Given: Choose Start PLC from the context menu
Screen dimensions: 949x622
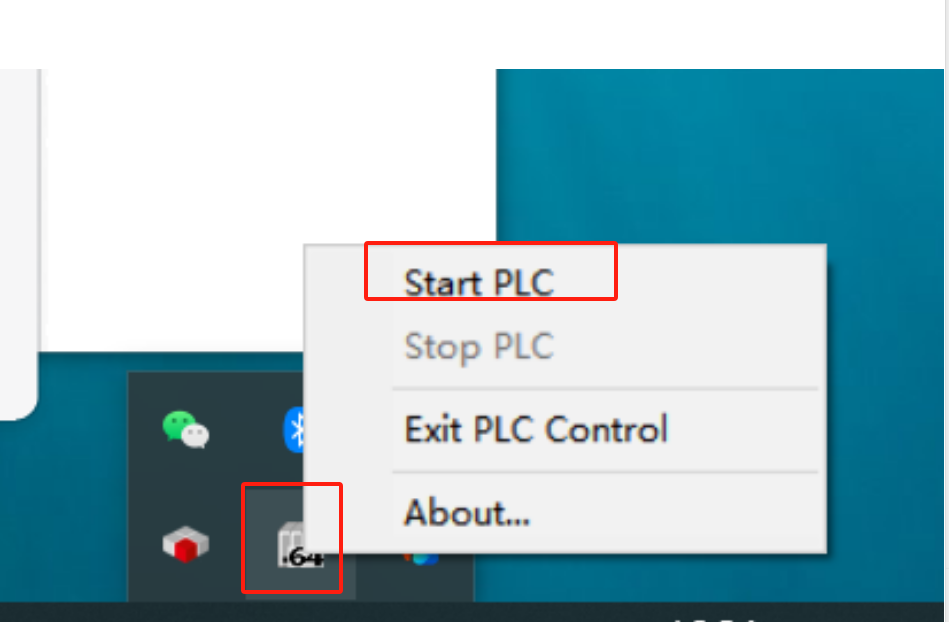Looking at the screenshot, I should (479, 283).
